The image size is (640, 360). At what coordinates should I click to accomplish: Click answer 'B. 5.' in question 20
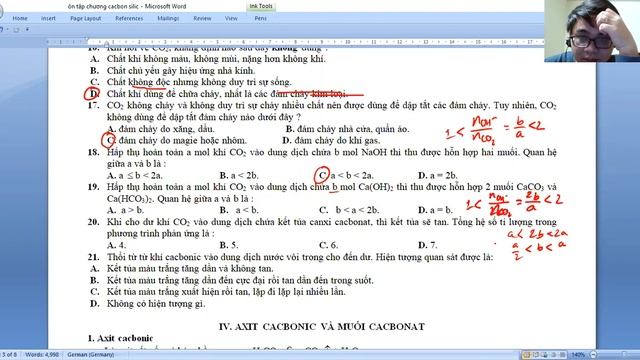pyautogui.click(x=229, y=245)
